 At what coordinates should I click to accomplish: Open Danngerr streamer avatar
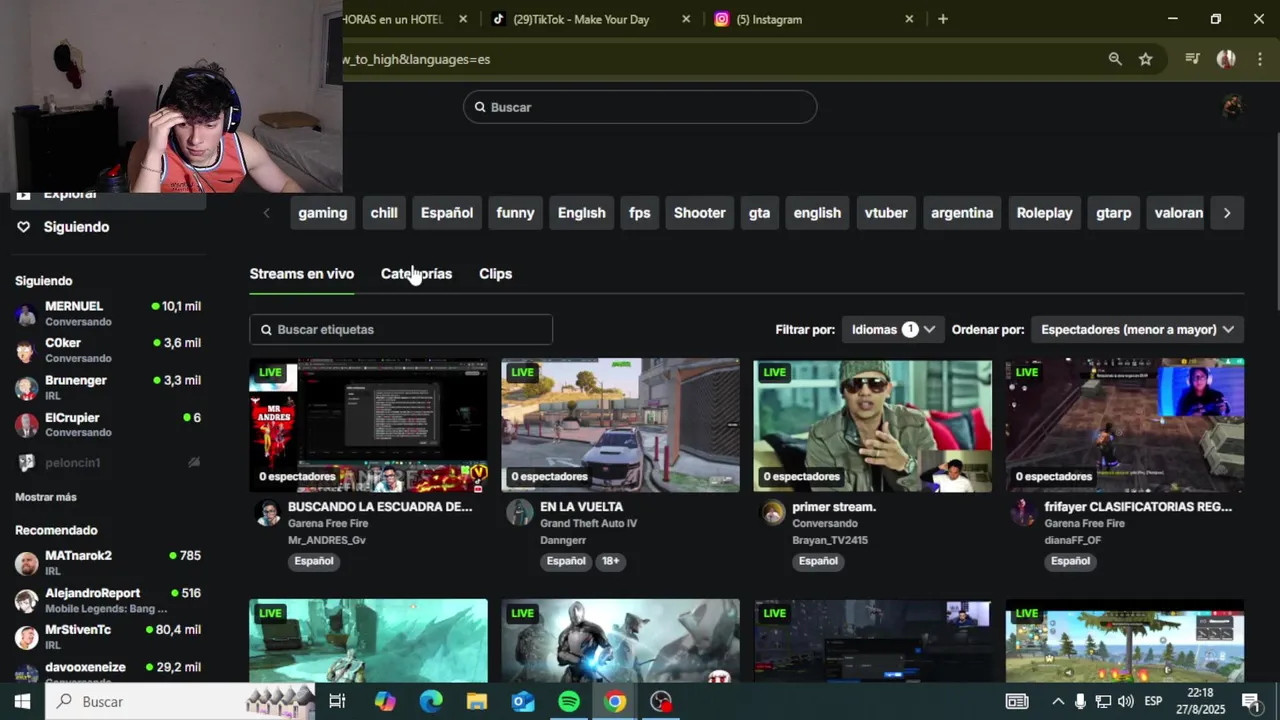click(519, 513)
